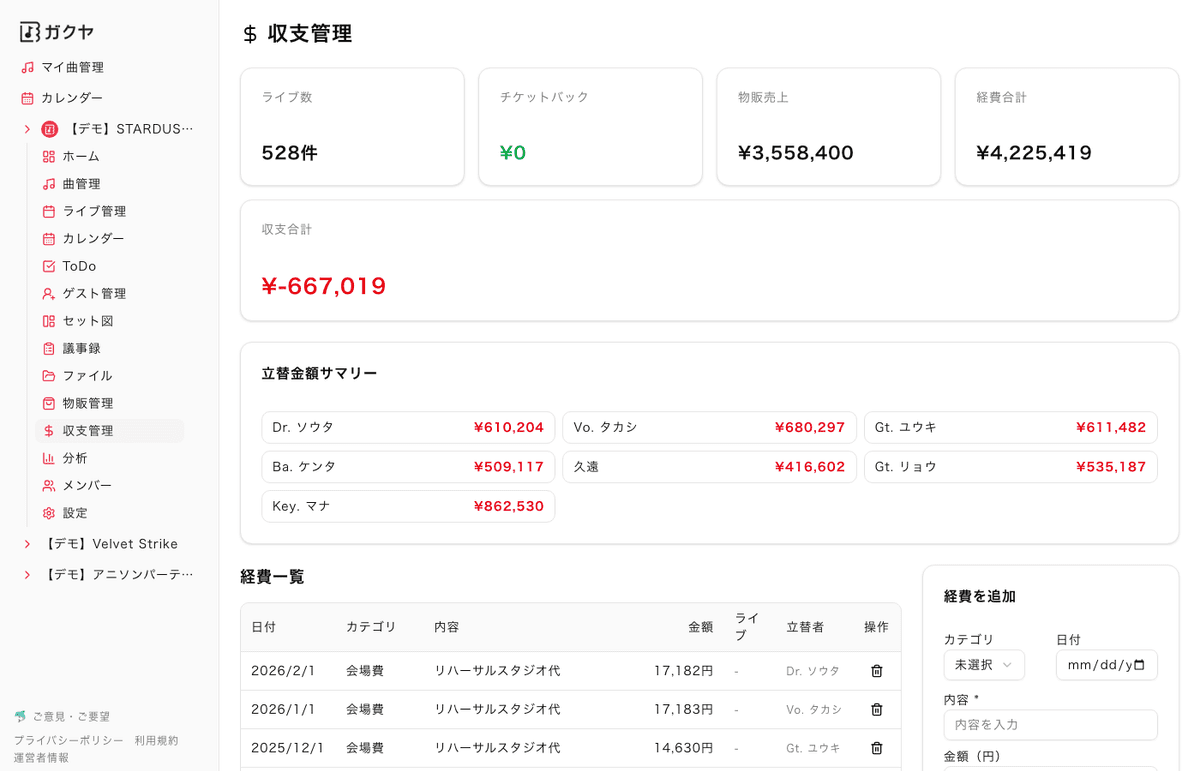
Task: Click the 内容を入力 text input field
Action: point(1050,724)
